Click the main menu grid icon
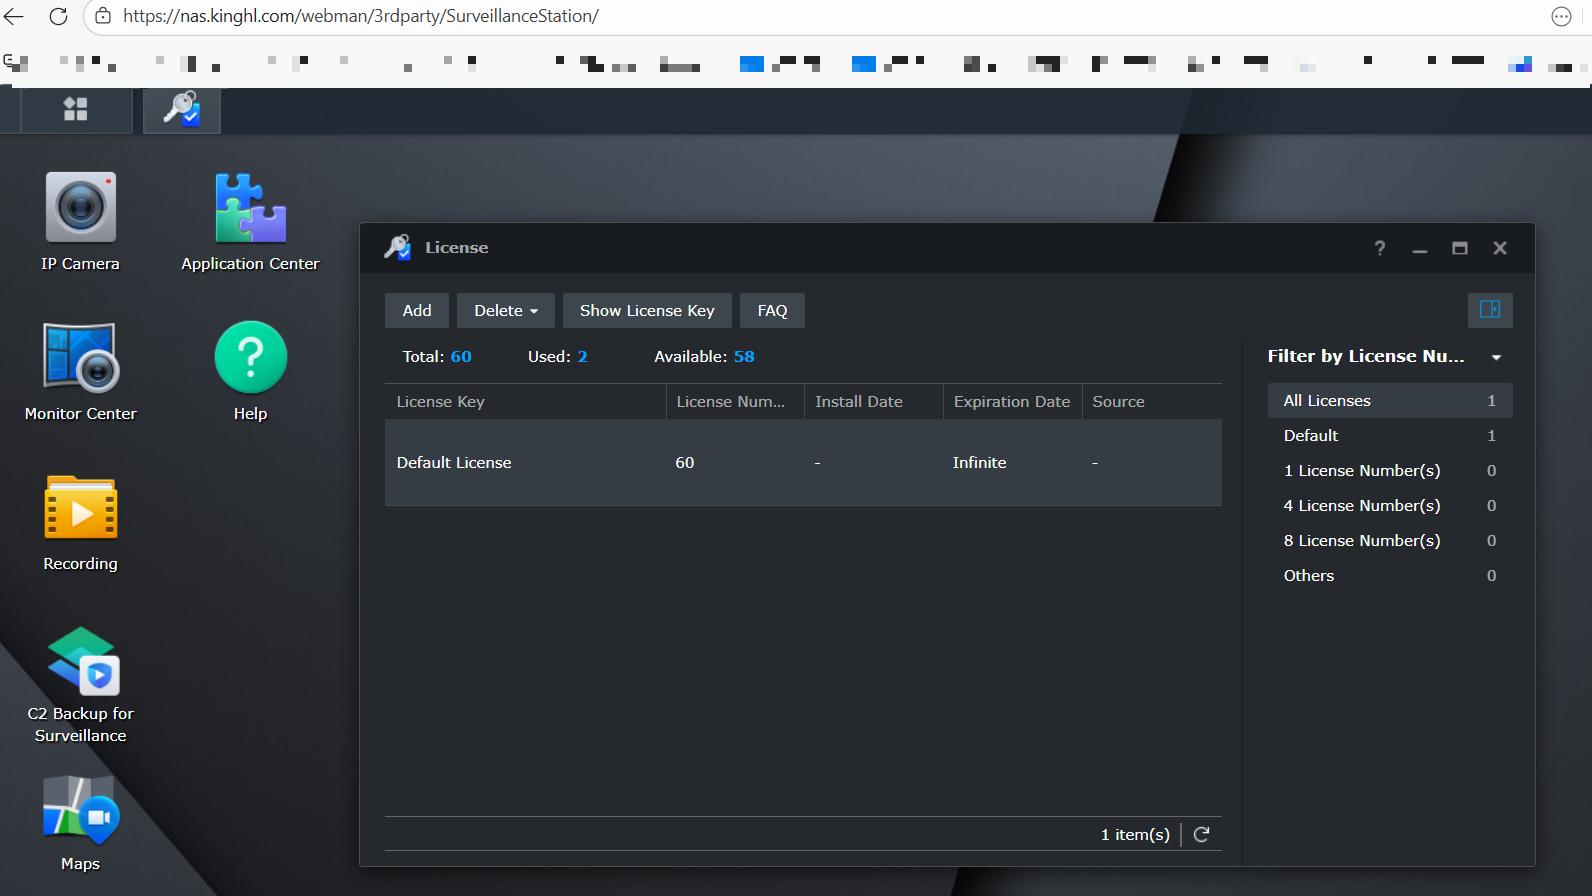 pyautogui.click(x=76, y=109)
